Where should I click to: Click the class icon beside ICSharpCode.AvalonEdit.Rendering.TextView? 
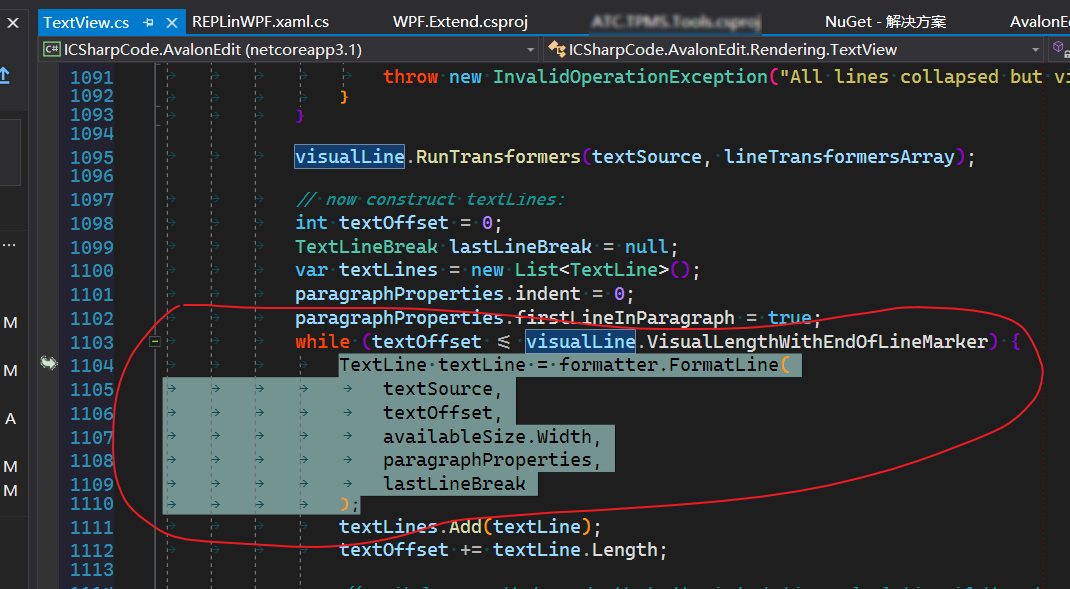coord(557,47)
